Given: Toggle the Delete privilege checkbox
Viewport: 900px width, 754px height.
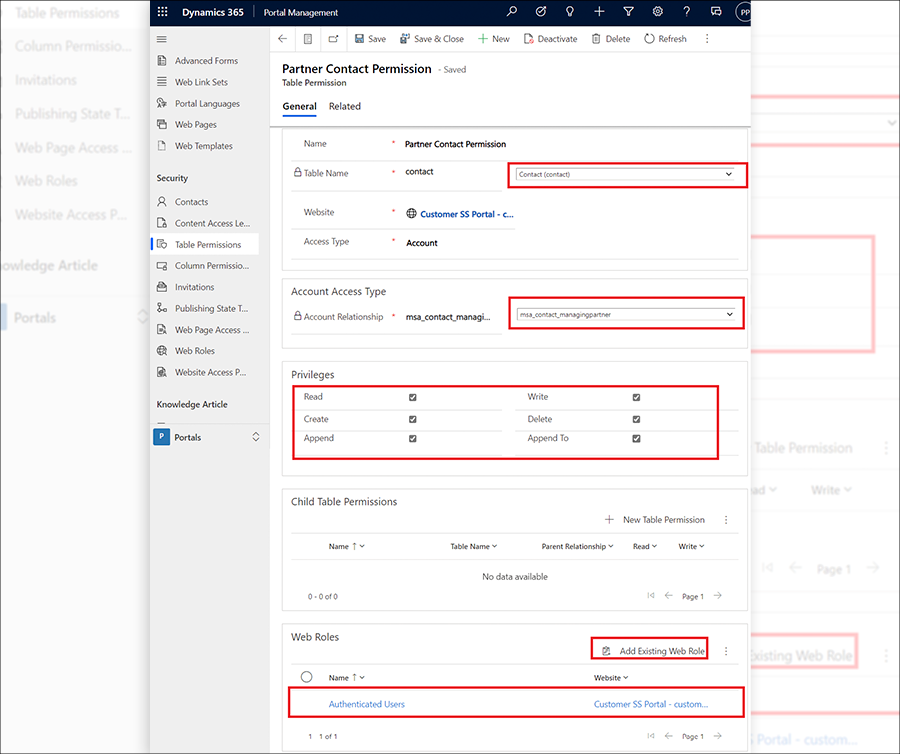Looking at the screenshot, I should [637, 419].
